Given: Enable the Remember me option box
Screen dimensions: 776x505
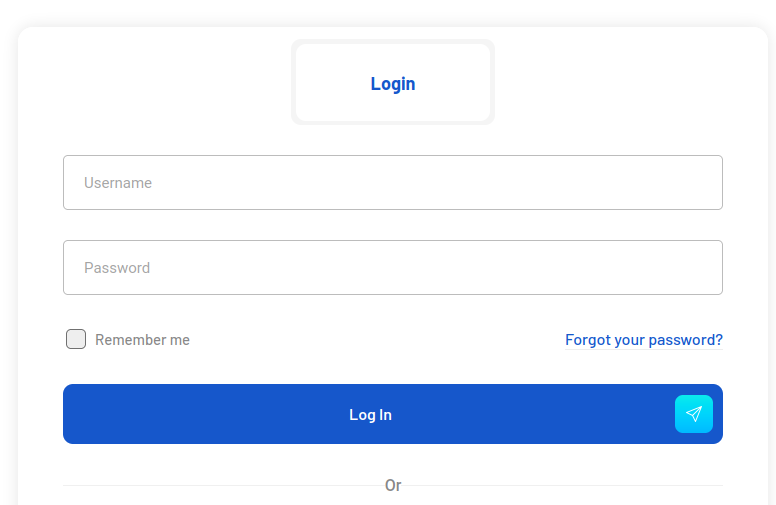Looking at the screenshot, I should point(76,339).
